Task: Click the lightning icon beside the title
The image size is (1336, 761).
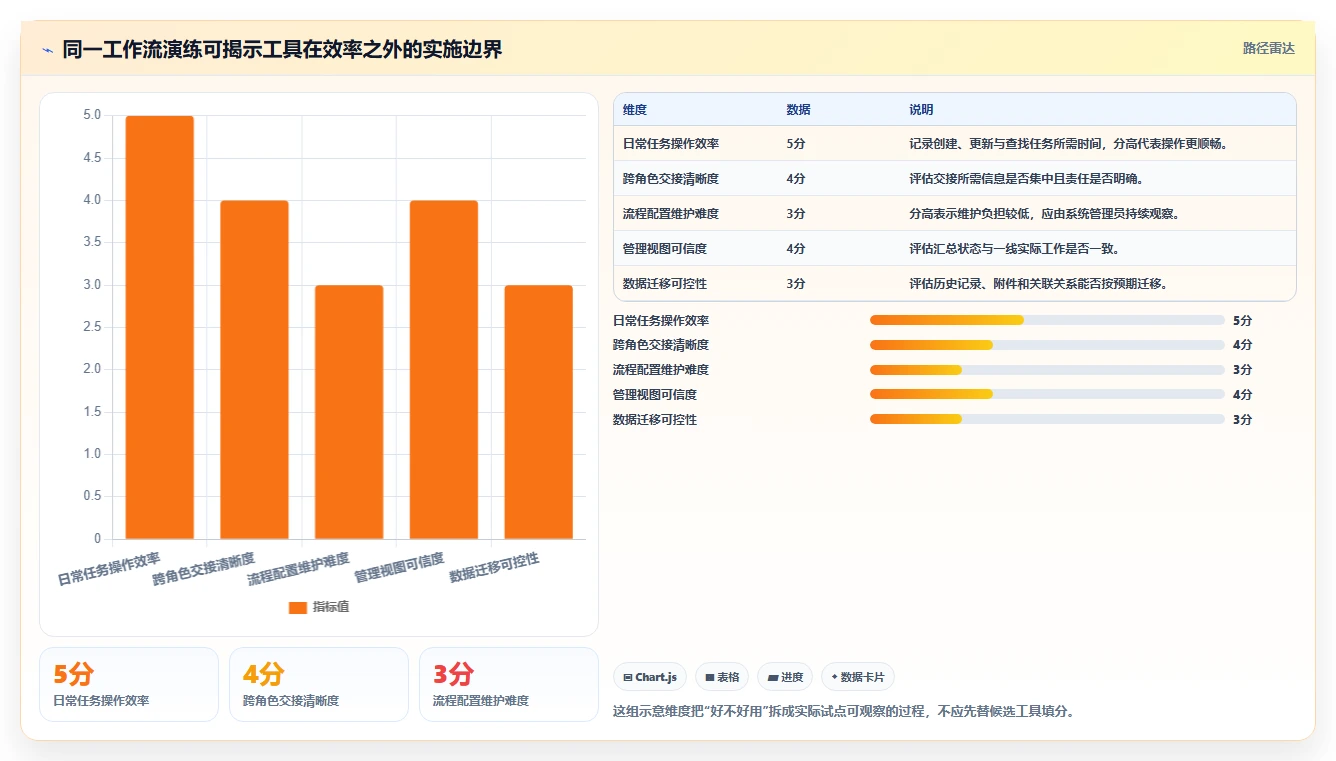Action: [x=47, y=50]
